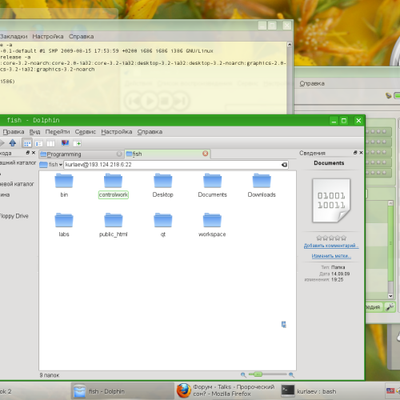Viewport: 400px width, 400px height.
Task: Open the Downloads folder
Action: pos(262,186)
